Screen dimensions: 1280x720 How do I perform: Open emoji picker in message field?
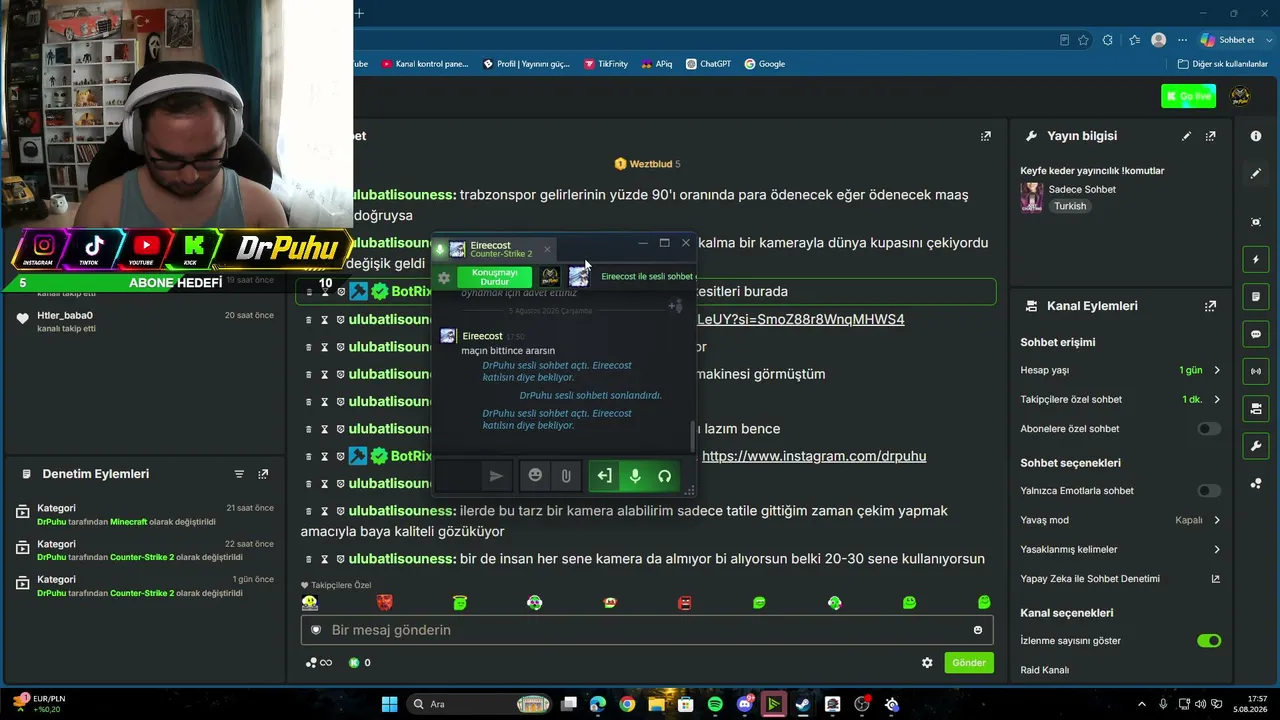pyautogui.click(x=978, y=630)
